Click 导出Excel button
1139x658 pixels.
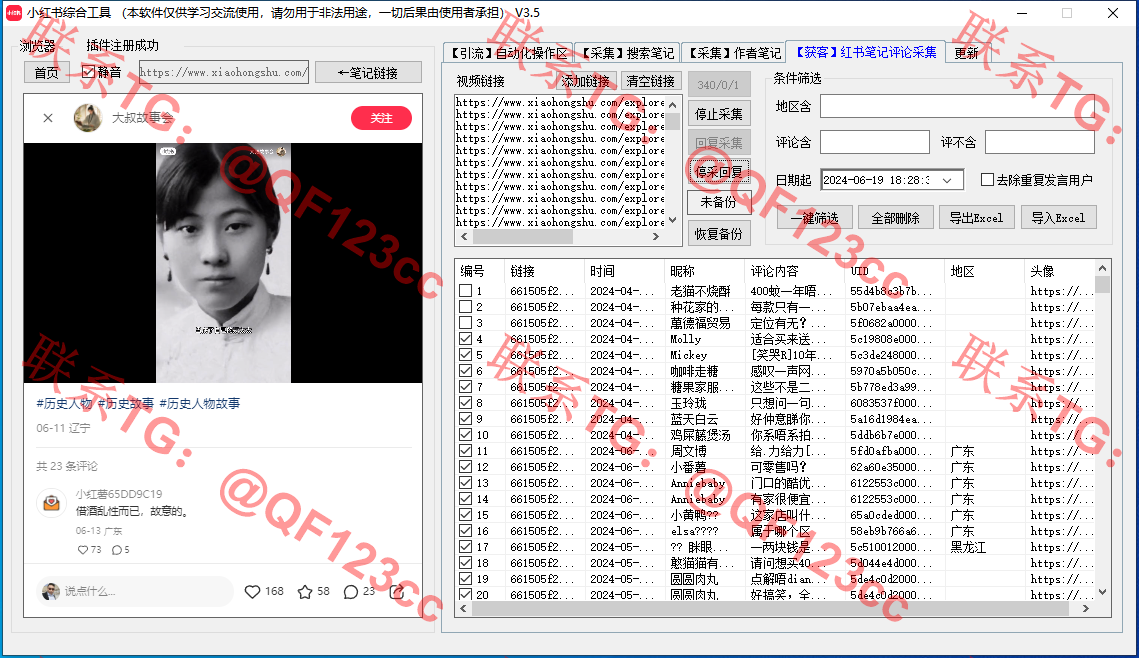pyautogui.click(x=976, y=218)
